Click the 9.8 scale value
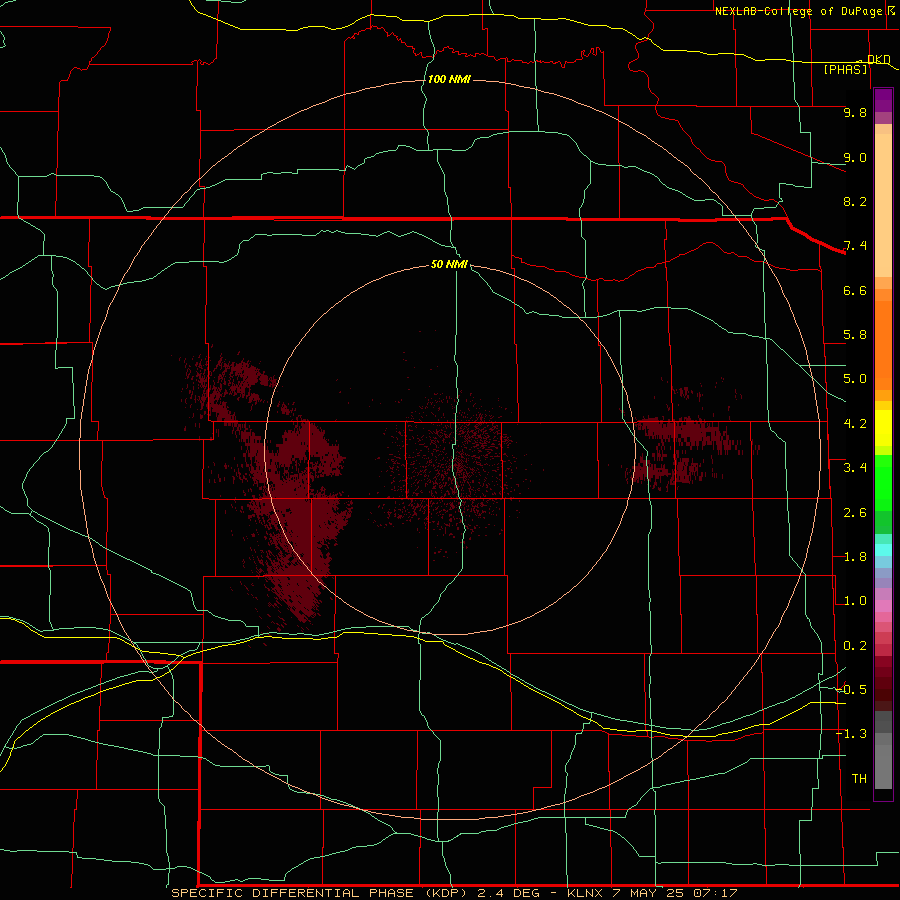Screen dimensions: 900x900 point(855,112)
